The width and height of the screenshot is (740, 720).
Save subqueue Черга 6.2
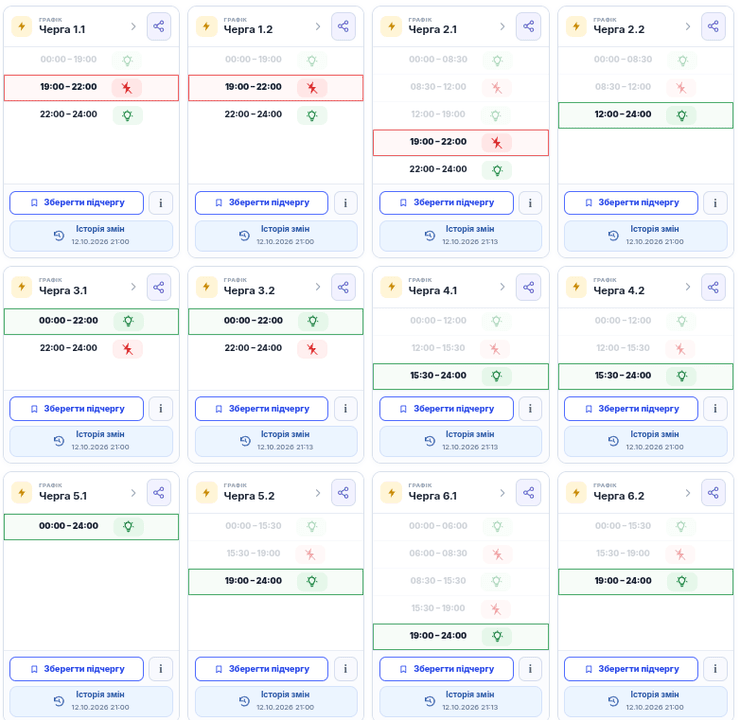tap(631, 669)
